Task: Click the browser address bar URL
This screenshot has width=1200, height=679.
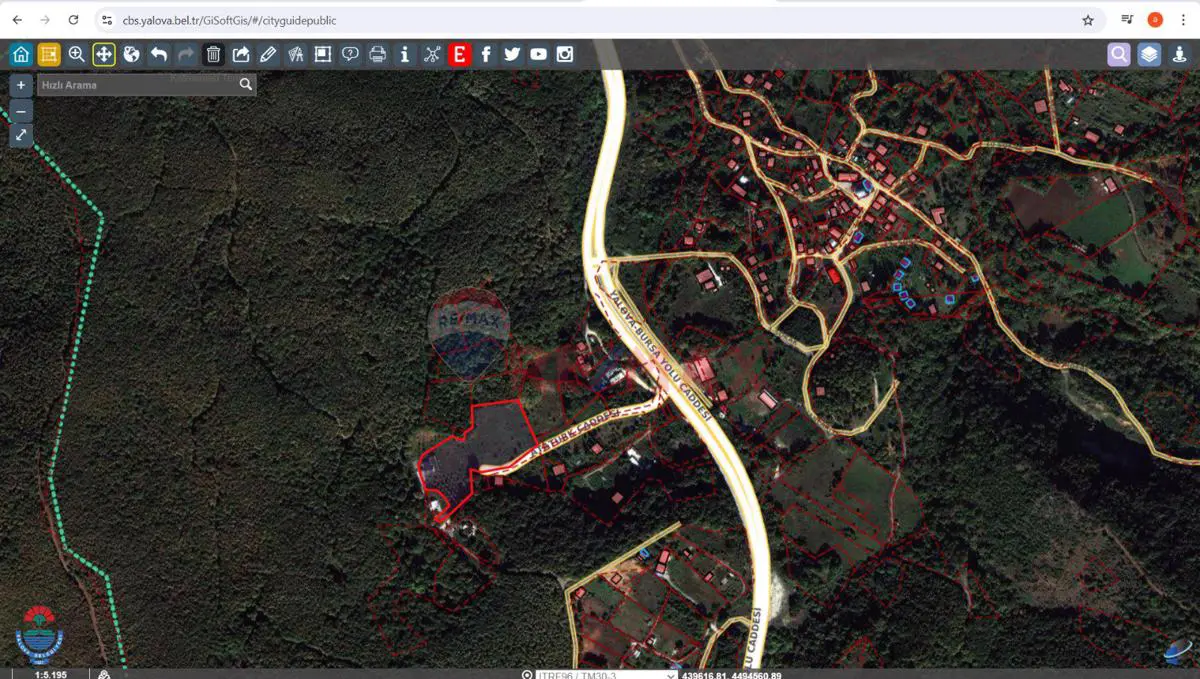Action: 230,20
